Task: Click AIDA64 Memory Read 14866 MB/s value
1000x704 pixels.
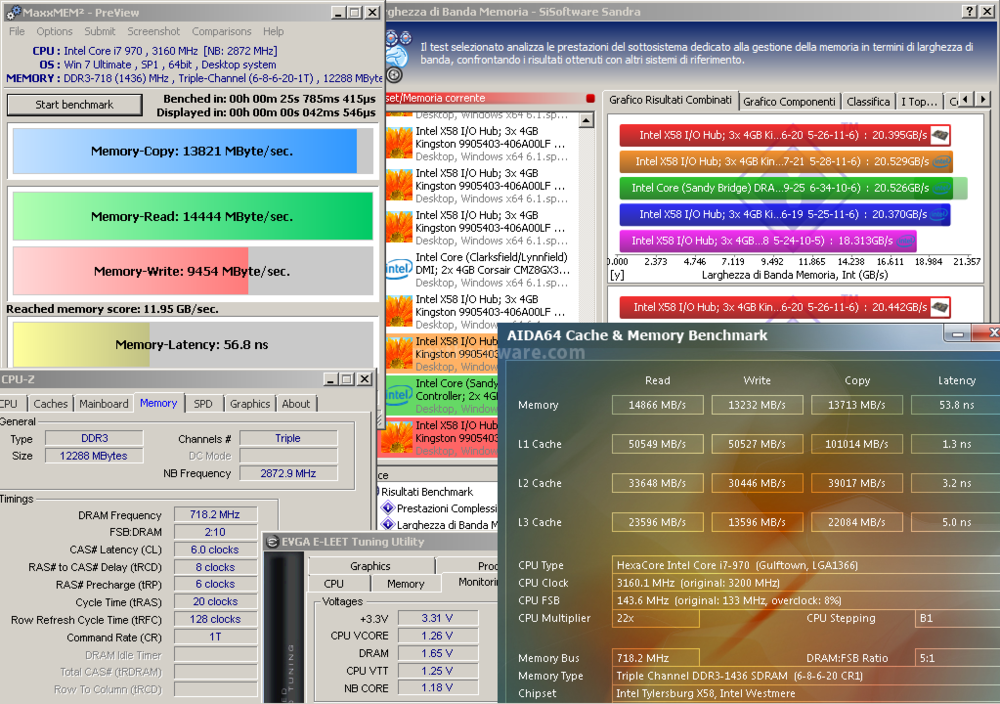Action: [658, 405]
